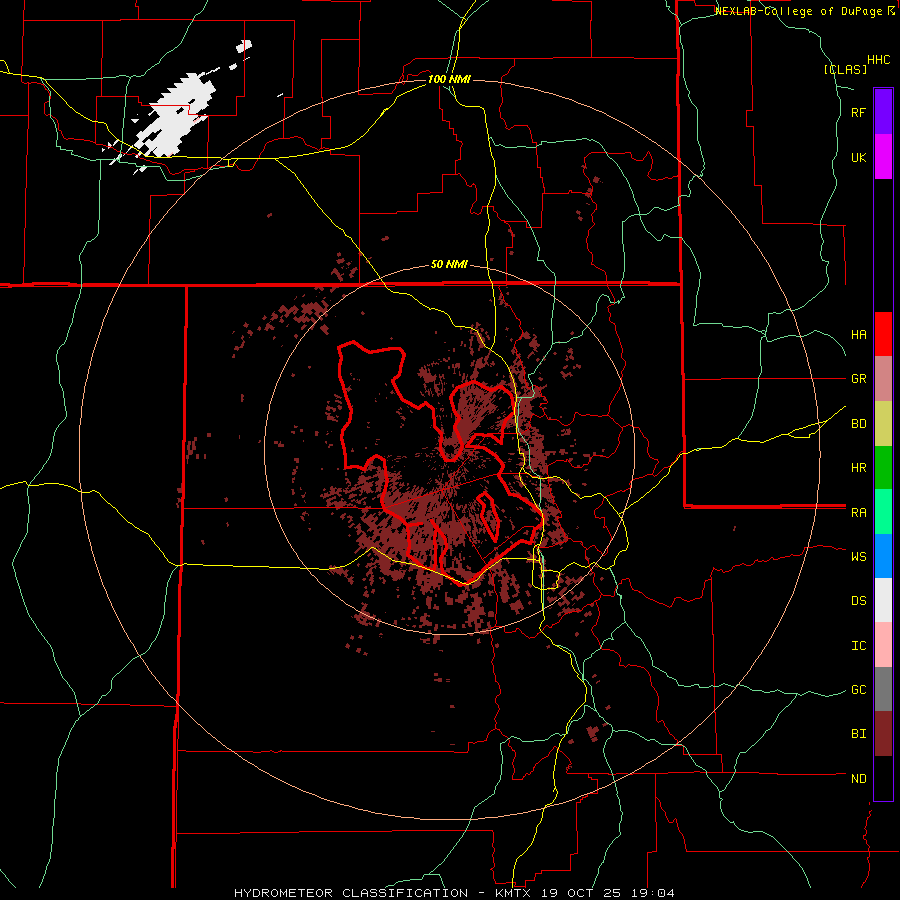Image resolution: width=900 pixels, height=900 pixels.
Task: Click the RA light-green legend swatch
Action: (x=883, y=512)
